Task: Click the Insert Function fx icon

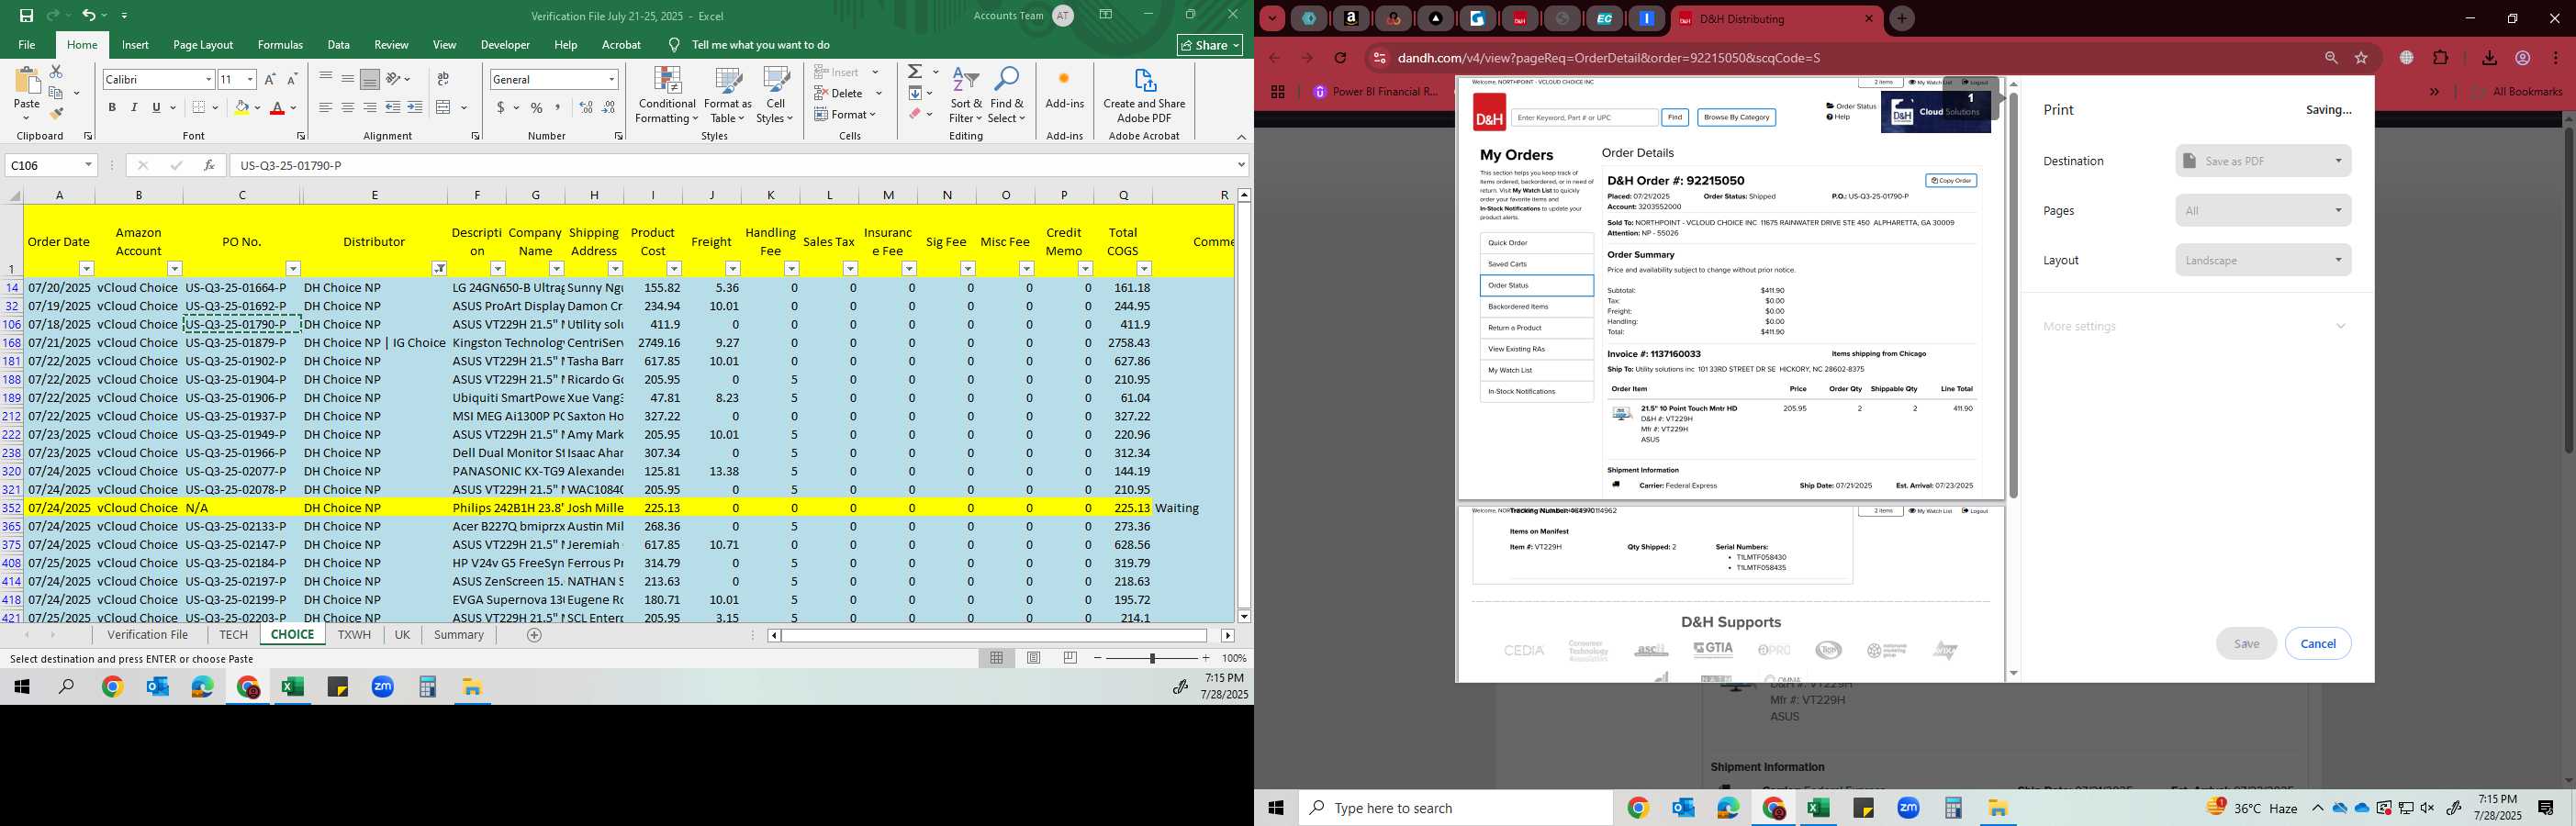Action: point(209,165)
